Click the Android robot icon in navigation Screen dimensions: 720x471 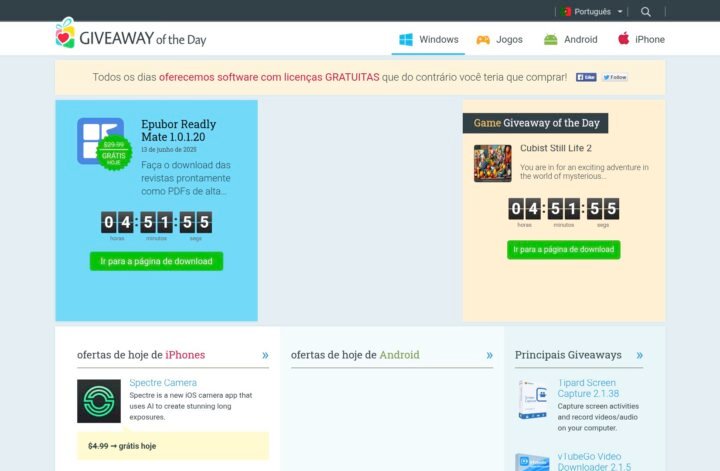click(x=550, y=39)
